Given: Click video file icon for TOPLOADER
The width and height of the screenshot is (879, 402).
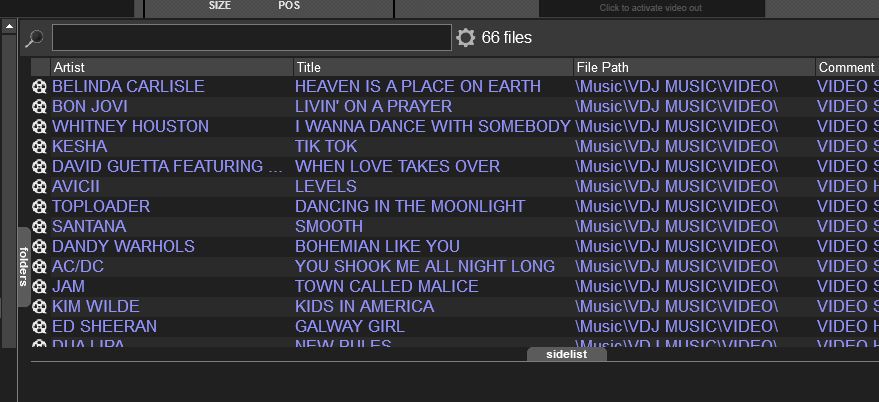Looking at the screenshot, I should (39, 206).
